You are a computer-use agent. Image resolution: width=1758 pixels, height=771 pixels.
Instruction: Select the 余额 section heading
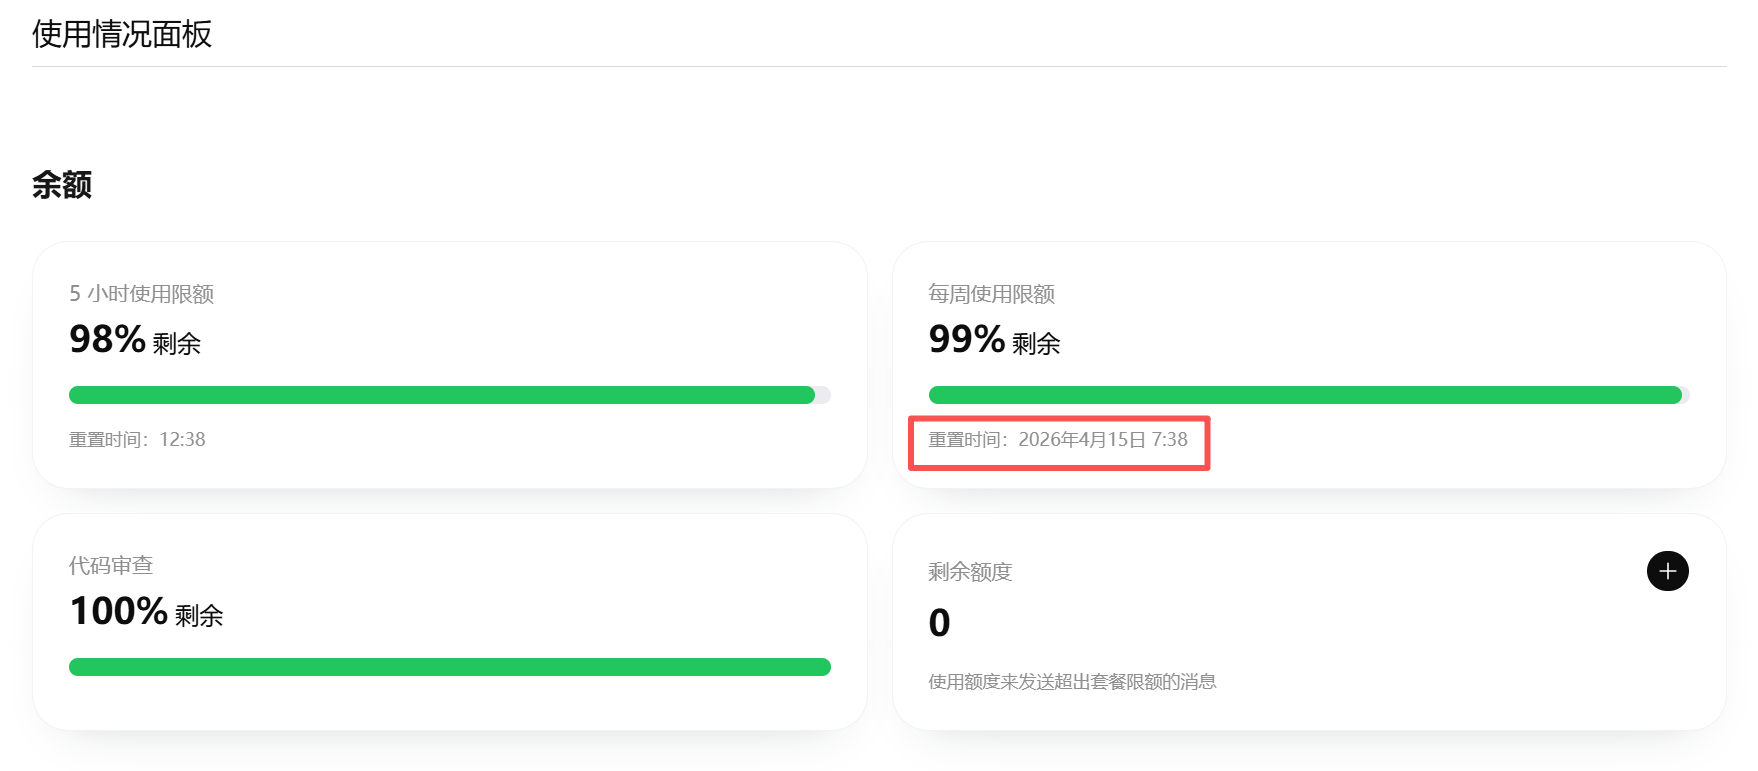(x=62, y=185)
